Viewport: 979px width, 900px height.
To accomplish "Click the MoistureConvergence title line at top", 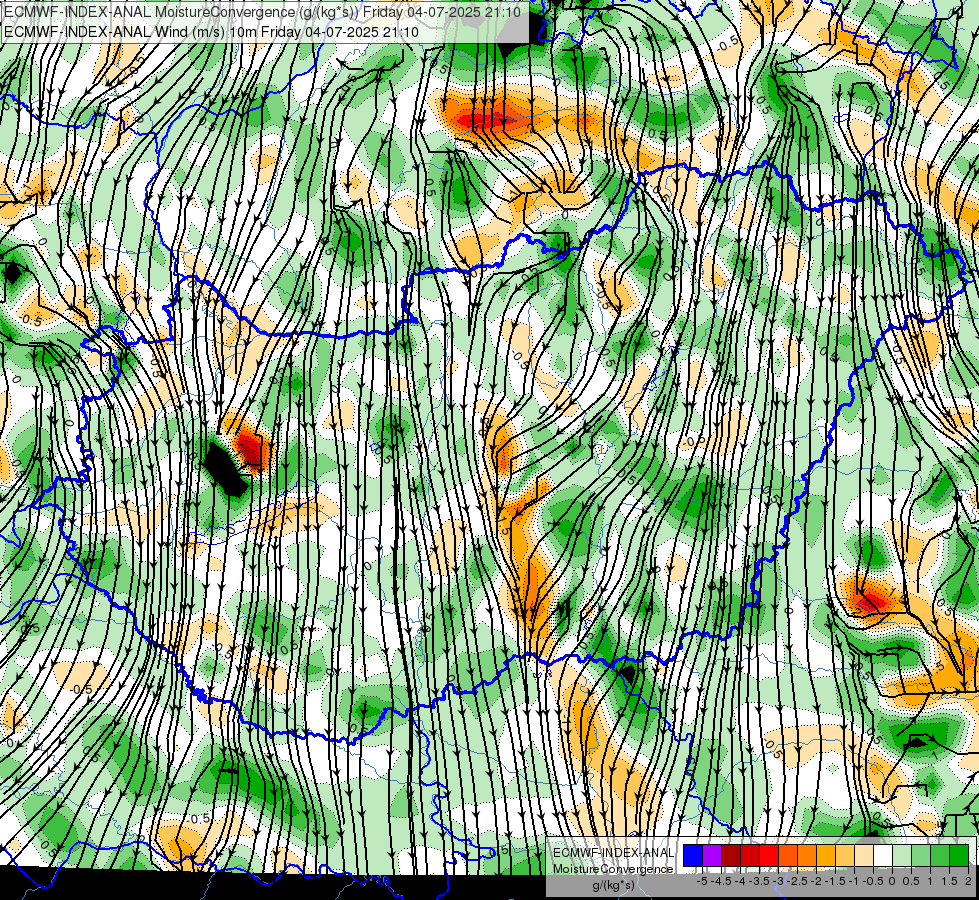I will 262,11.
